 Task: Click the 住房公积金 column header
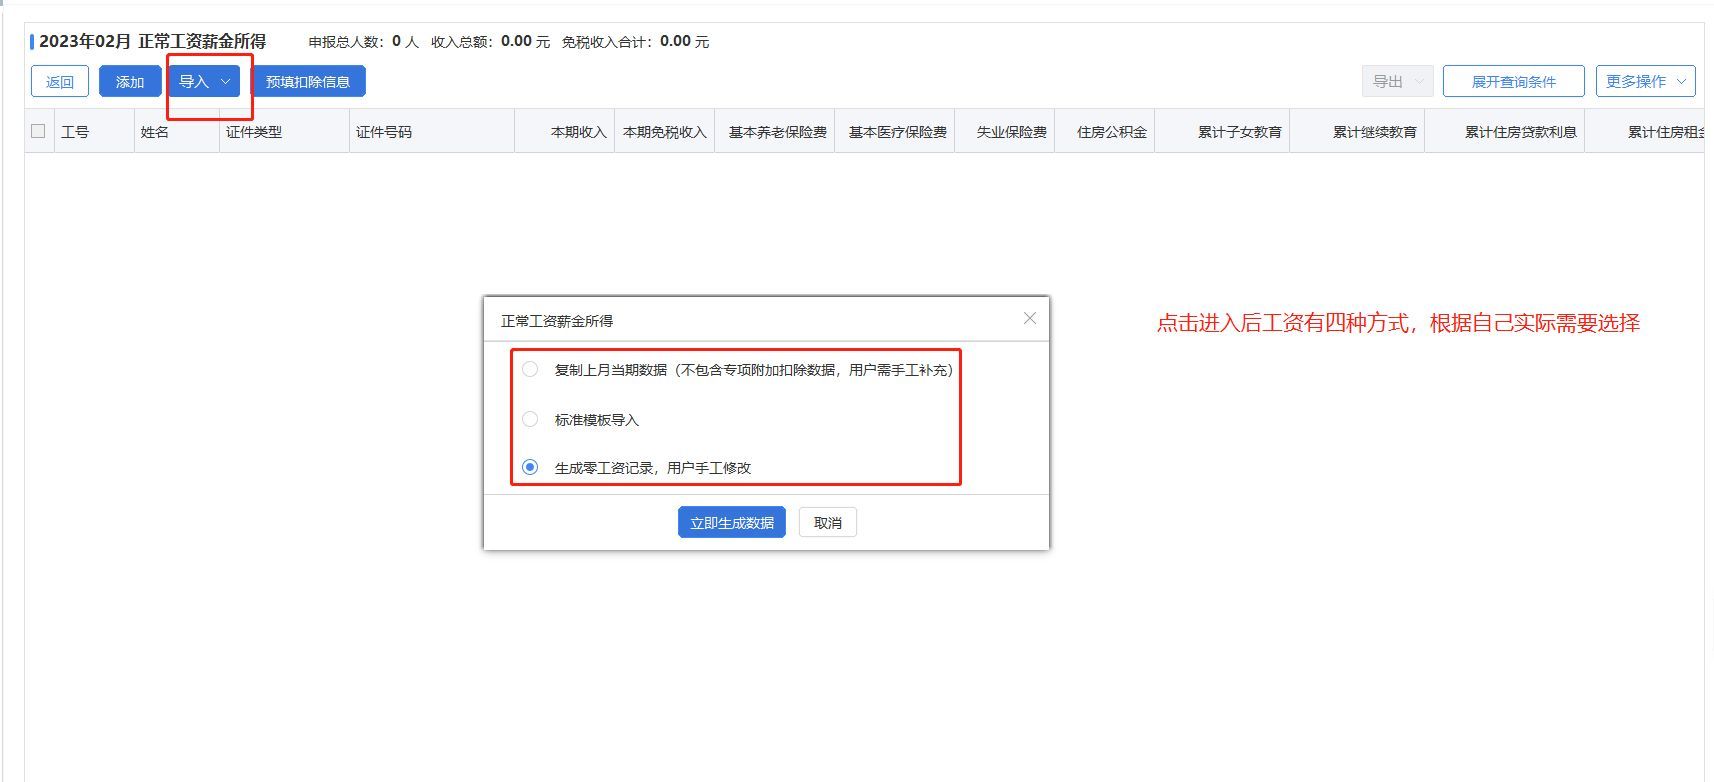point(1111,132)
